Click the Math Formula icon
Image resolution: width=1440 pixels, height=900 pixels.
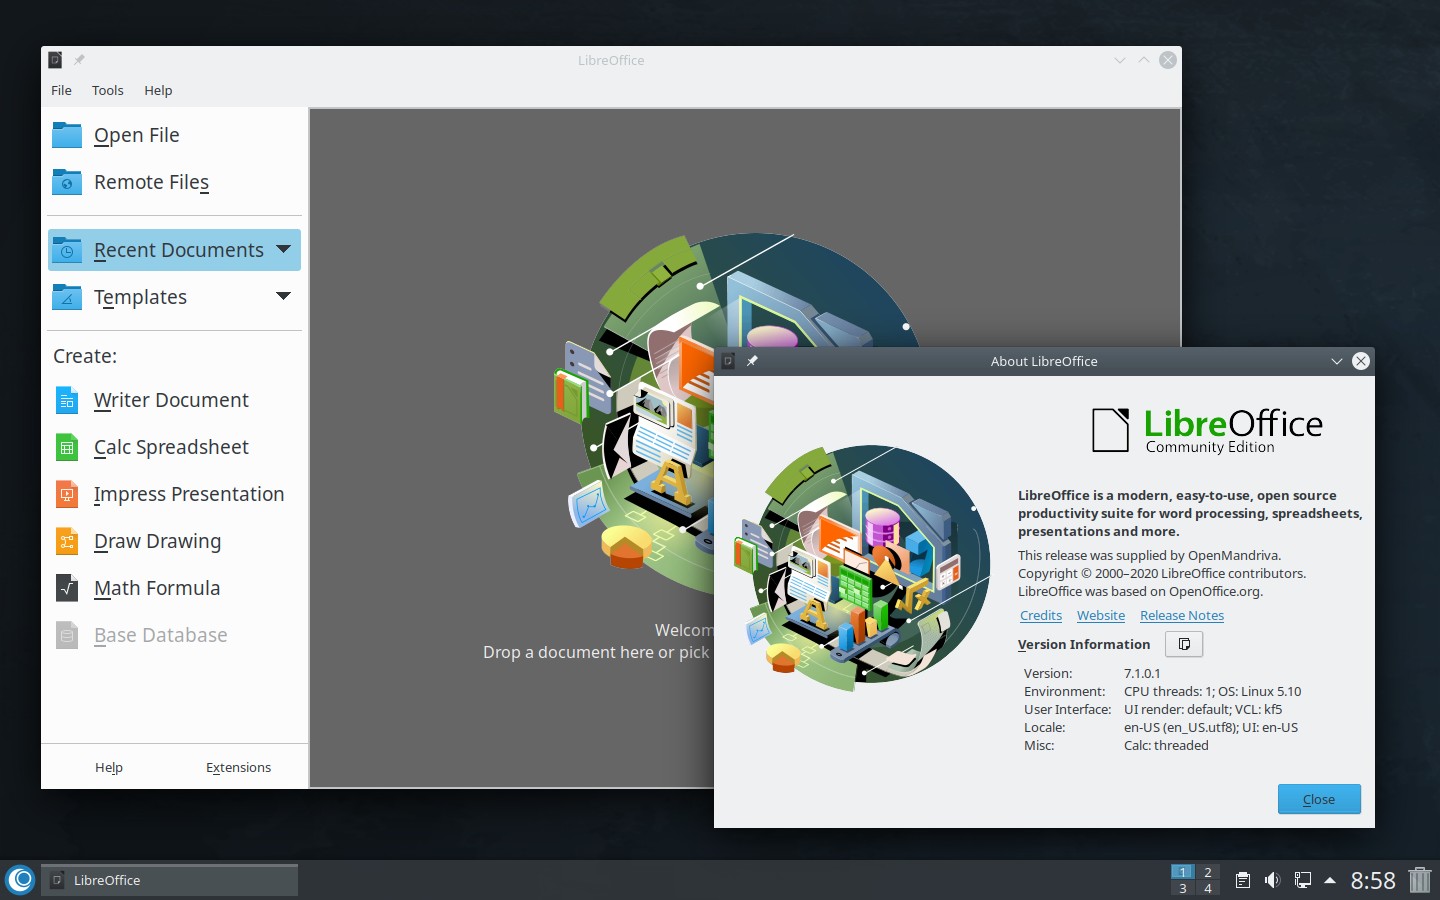coord(67,588)
